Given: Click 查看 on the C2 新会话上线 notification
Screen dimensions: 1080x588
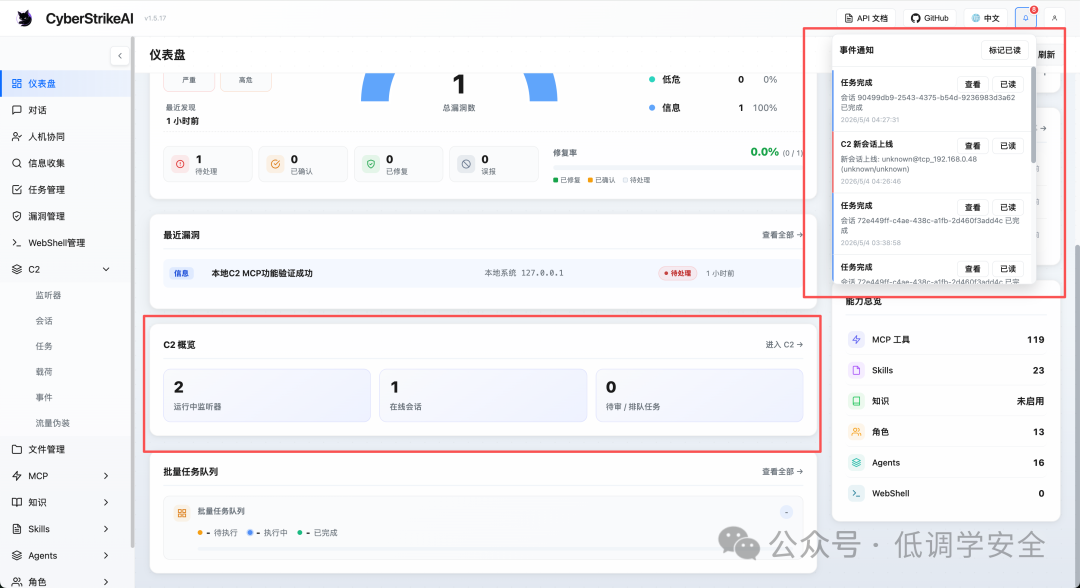Looking at the screenshot, I should pos(973,146).
